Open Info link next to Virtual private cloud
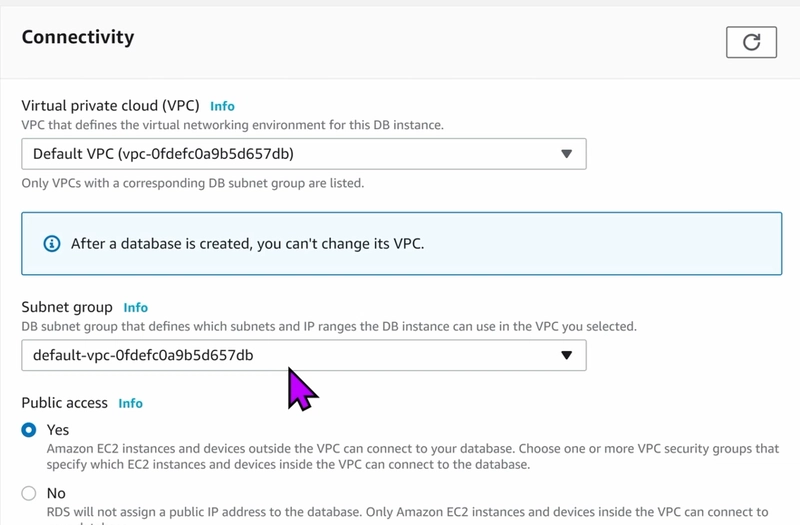The height and width of the screenshot is (525, 800). (x=222, y=106)
